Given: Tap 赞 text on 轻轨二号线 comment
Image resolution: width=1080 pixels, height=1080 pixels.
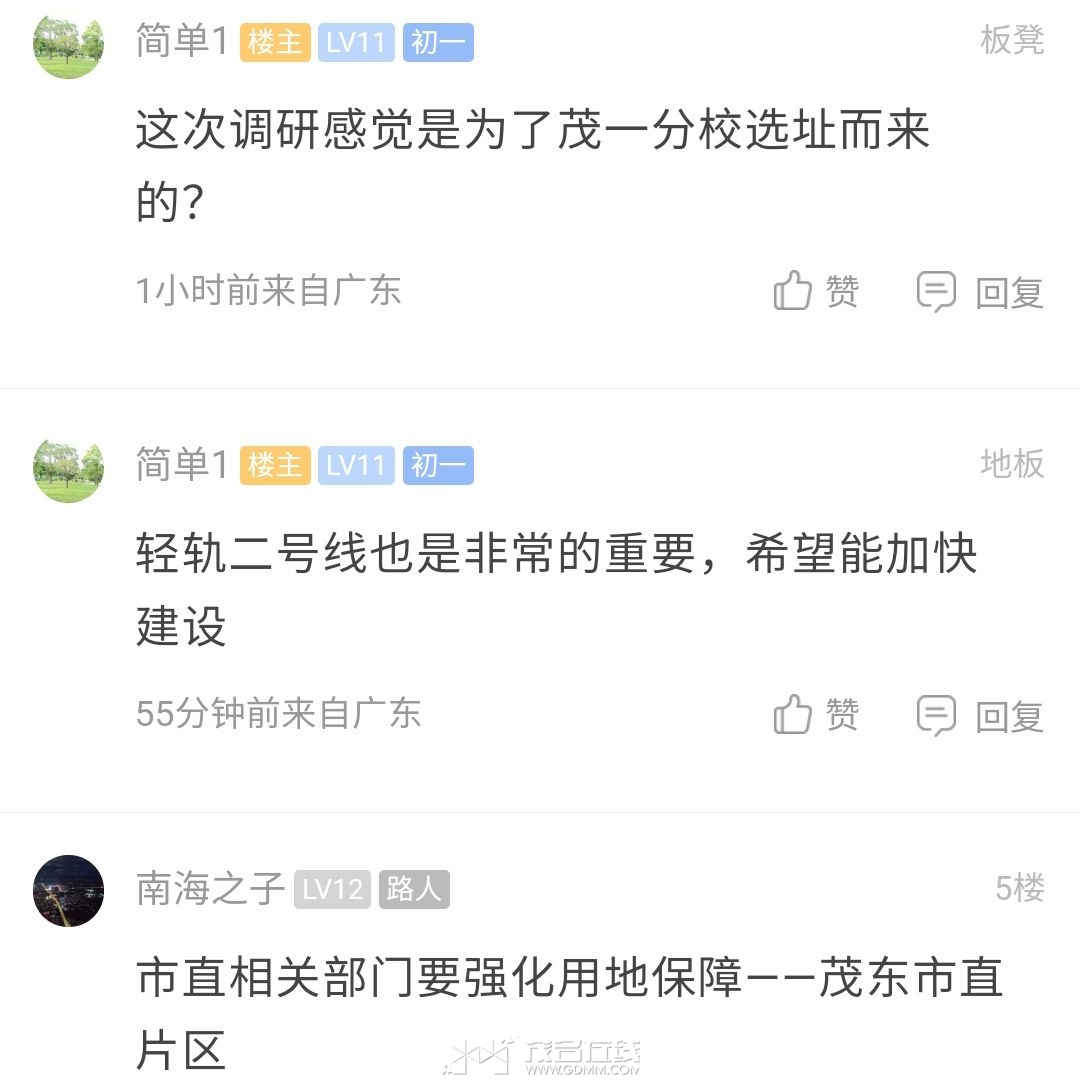Looking at the screenshot, I should 842,714.
